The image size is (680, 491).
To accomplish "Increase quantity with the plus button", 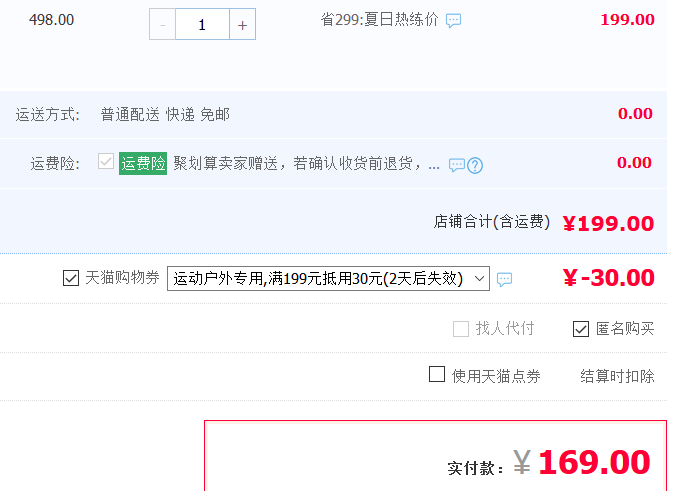I will [x=242, y=25].
